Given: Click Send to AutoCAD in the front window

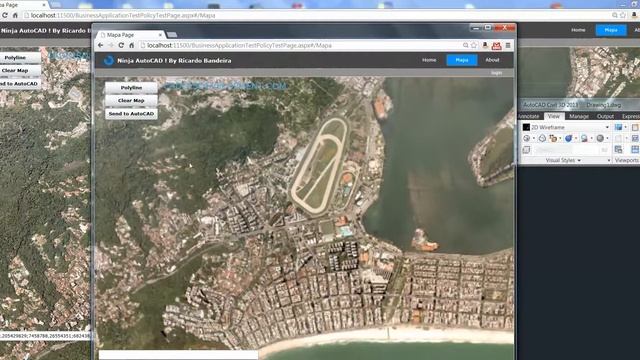Looking at the screenshot, I should [131, 113].
